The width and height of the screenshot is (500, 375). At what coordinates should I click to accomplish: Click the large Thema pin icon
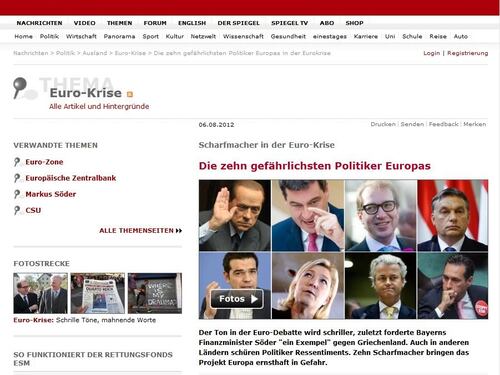click(x=20, y=88)
